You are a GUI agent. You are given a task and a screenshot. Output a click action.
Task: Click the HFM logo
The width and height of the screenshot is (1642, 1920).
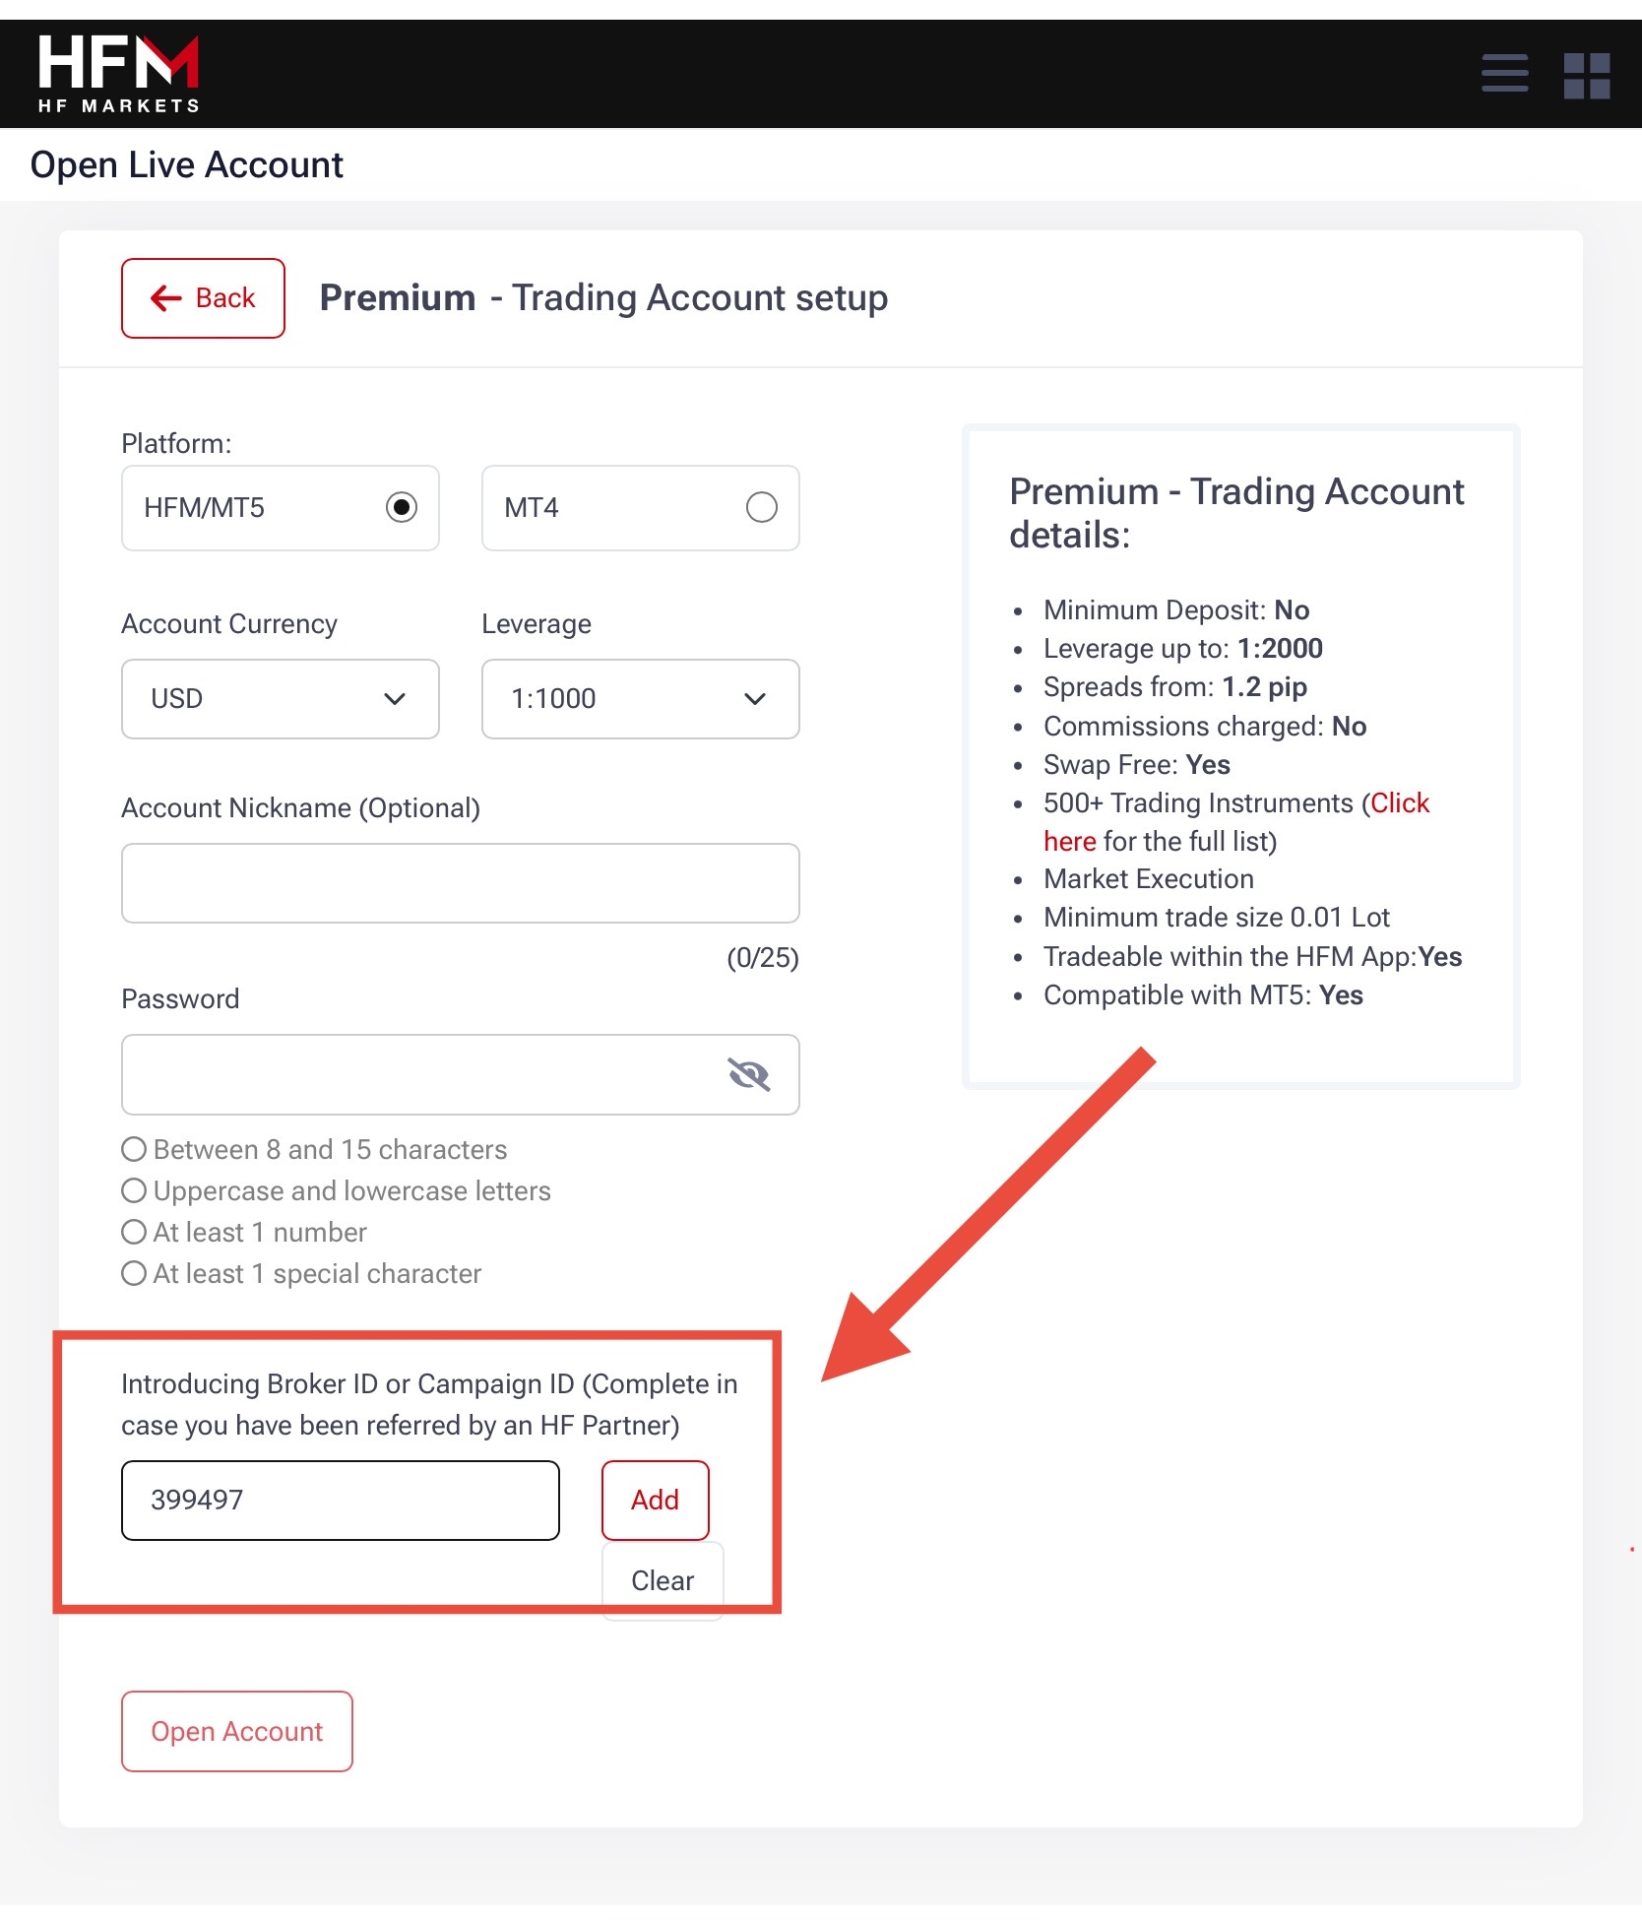pyautogui.click(x=118, y=73)
